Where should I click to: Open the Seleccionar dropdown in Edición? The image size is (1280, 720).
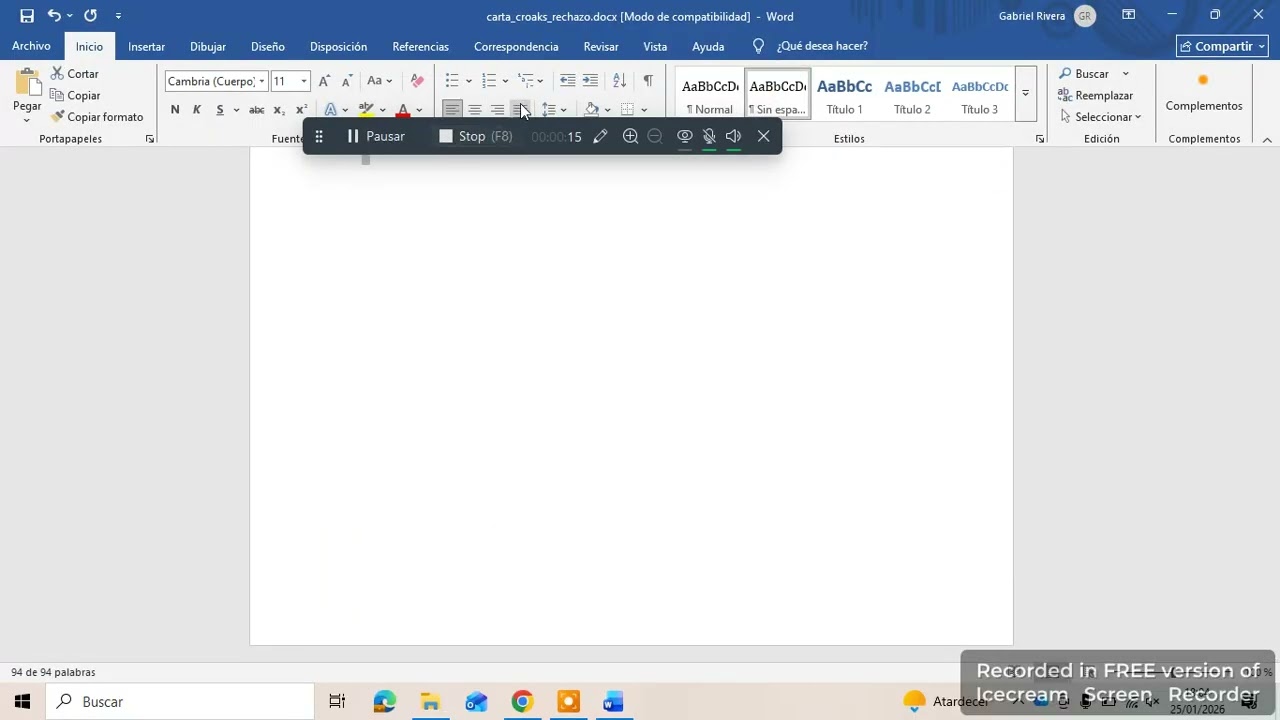tap(1100, 117)
